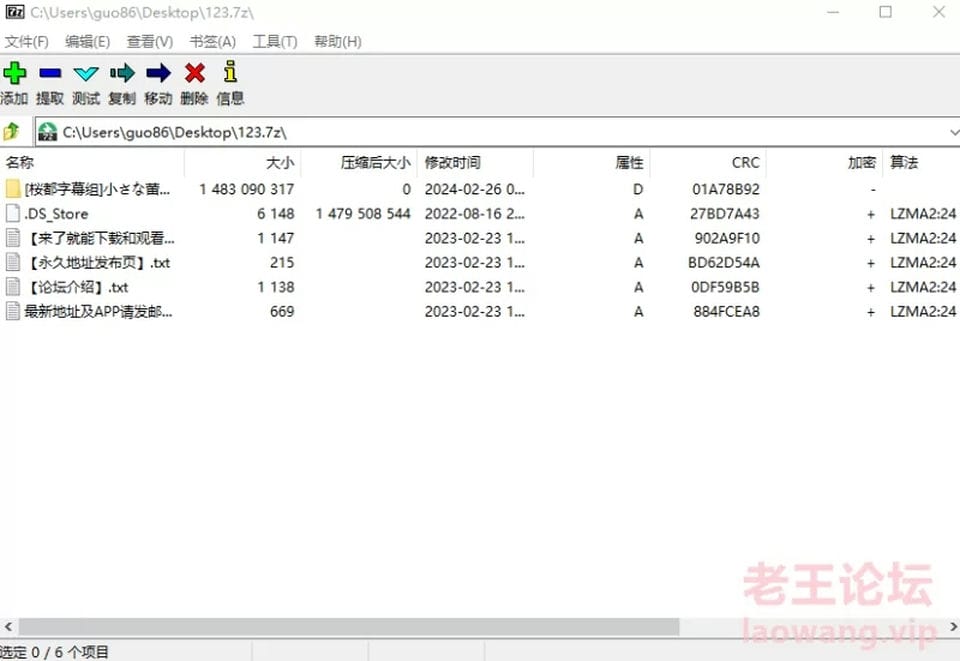Viewport: 960px width, 661px height.
Task: Sort by 名称 column header
Action: click(92, 162)
